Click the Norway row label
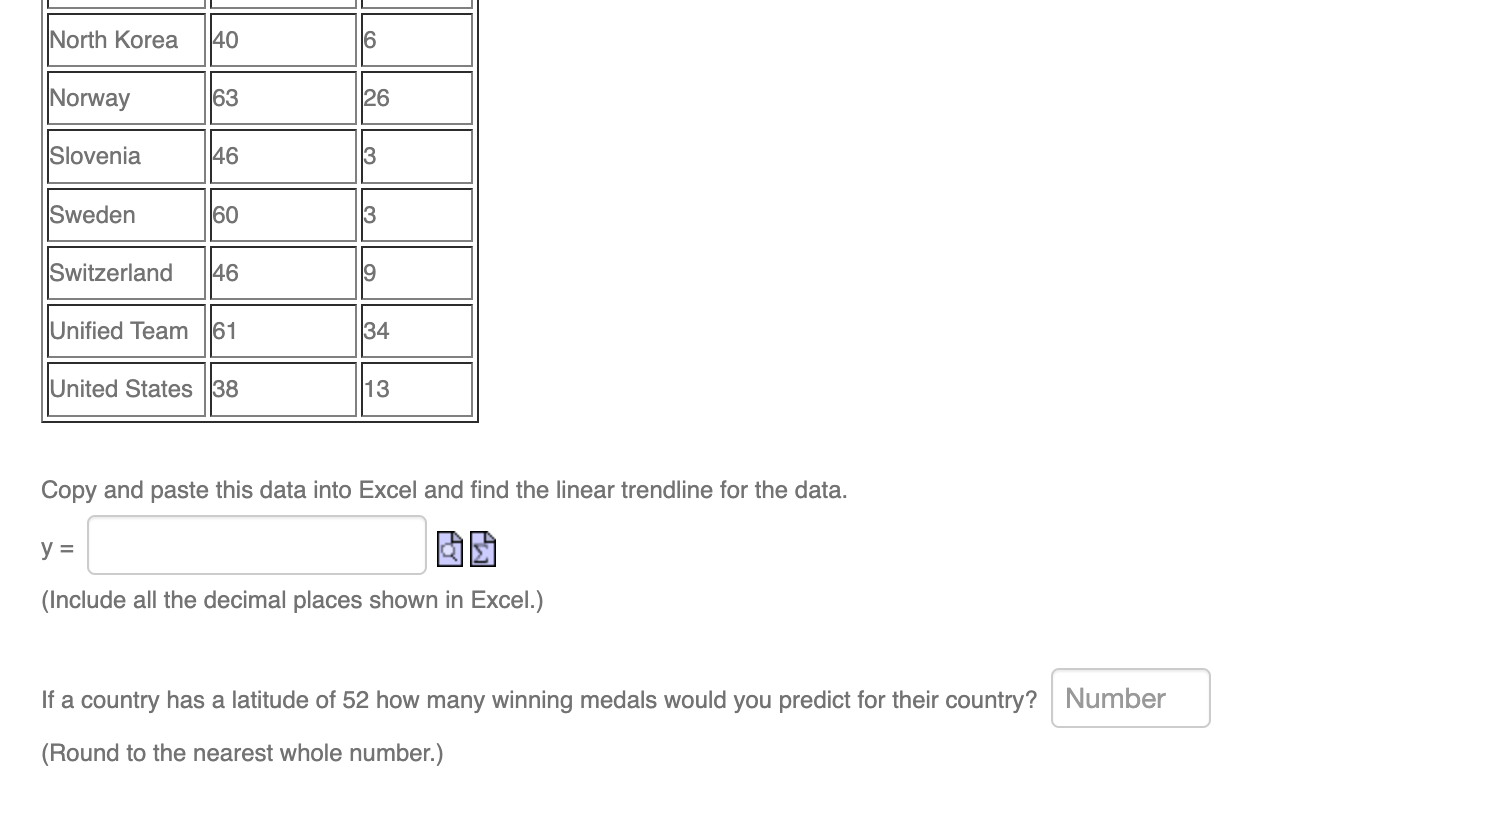1494x826 pixels. click(125, 97)
